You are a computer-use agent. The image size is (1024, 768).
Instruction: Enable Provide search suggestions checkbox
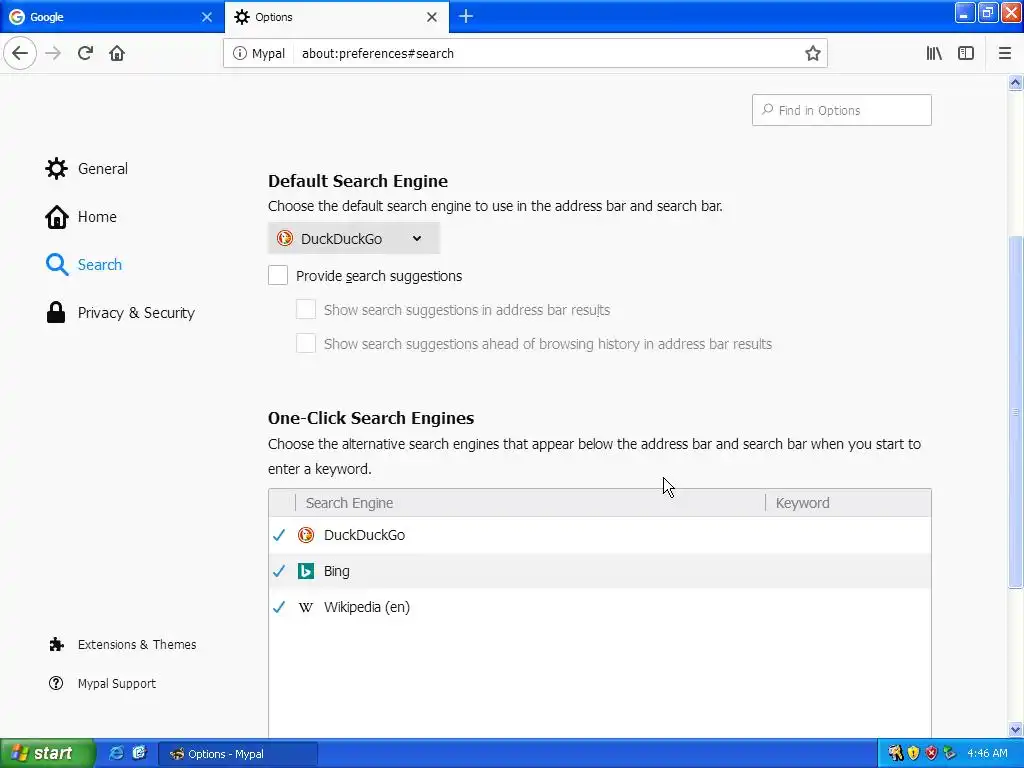(x=278, y=276)
